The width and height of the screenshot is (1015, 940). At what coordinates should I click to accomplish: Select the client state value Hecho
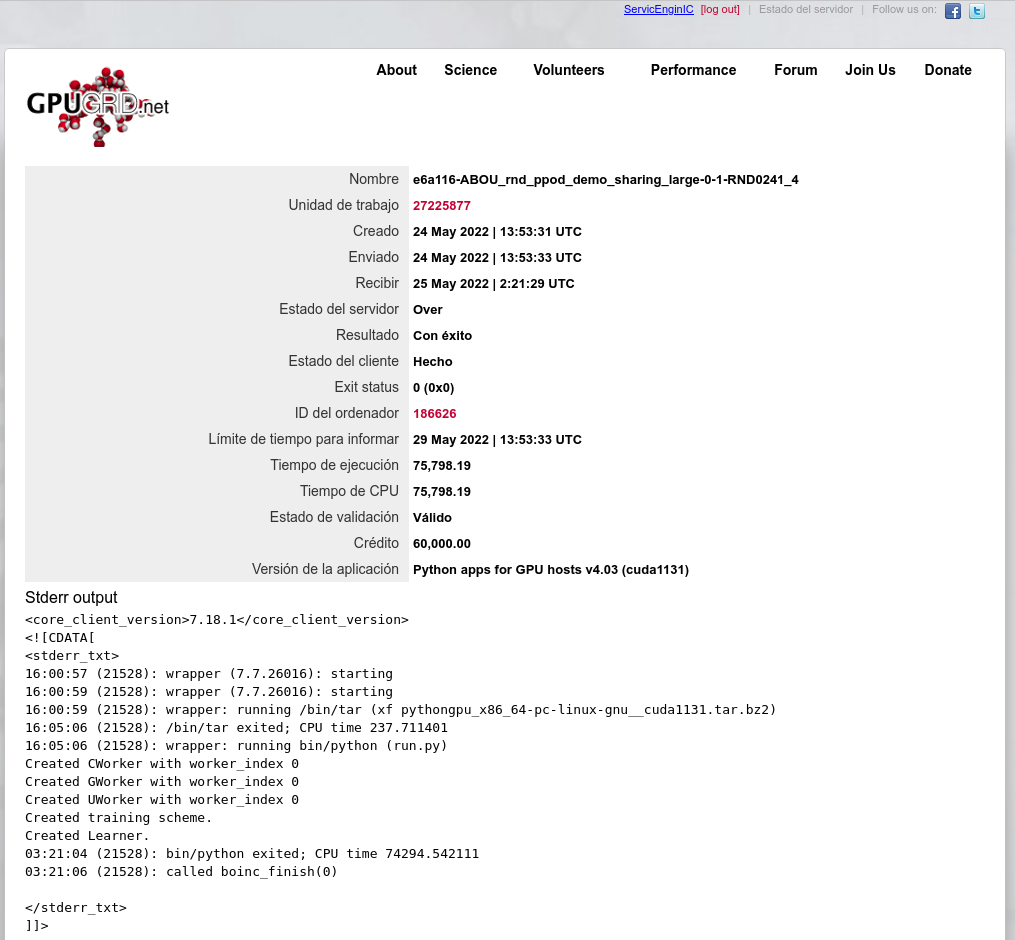click(432, 361)
